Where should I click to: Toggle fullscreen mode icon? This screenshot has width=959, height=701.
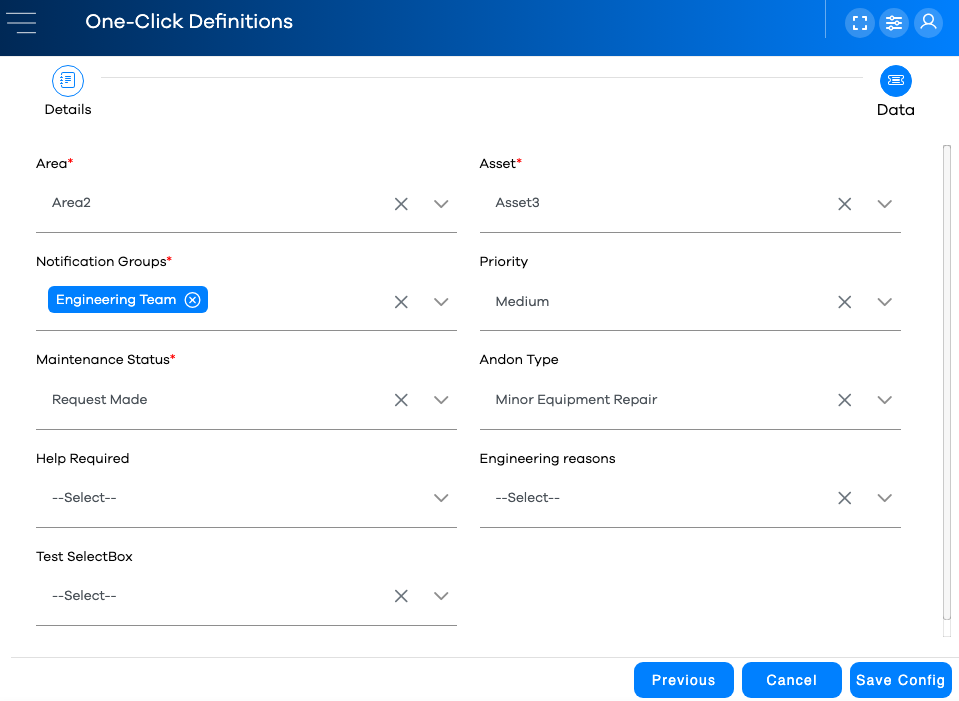(x=860, y=23)
